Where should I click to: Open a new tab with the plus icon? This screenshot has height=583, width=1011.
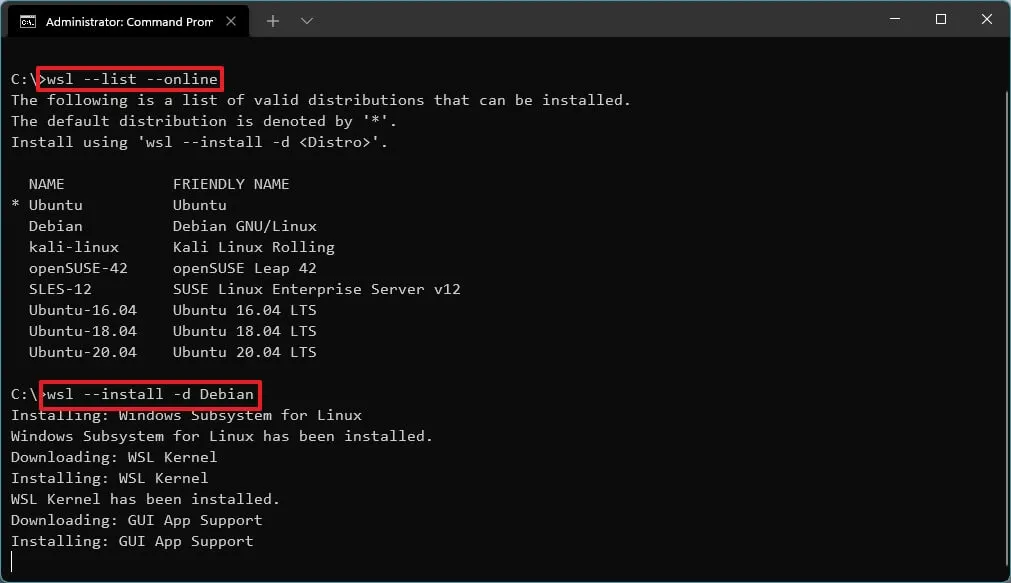click(272, 20)
